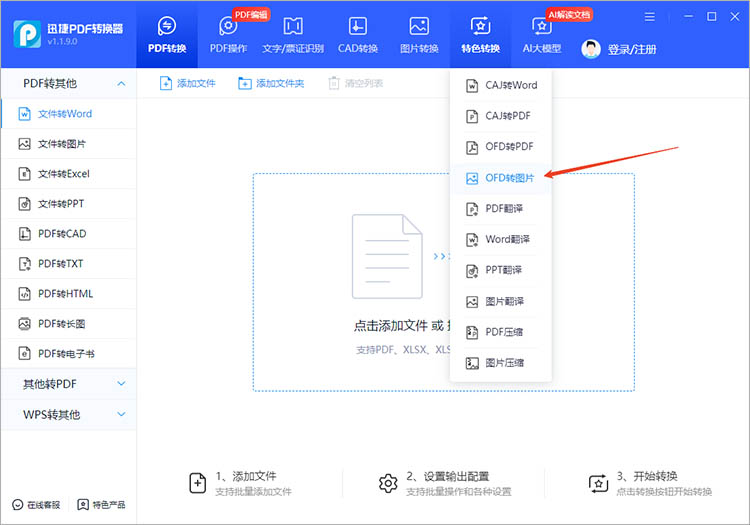Viewport: 750px width, 525px height.
Task: Switch to 文字/票证识别 tab
Action: click(293, 34)
